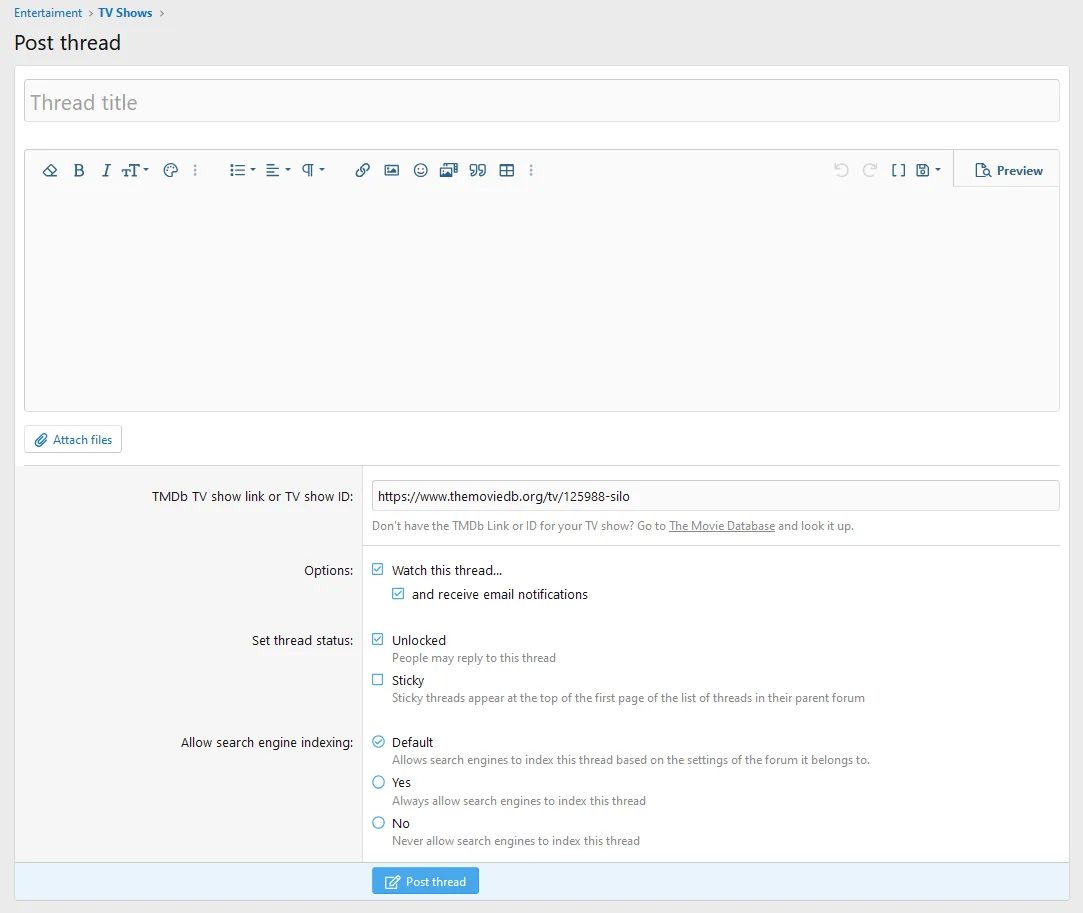1083x913 pixels.
Task: Click the Remove formatting eraser icon
Action: (x=50, y=171)
